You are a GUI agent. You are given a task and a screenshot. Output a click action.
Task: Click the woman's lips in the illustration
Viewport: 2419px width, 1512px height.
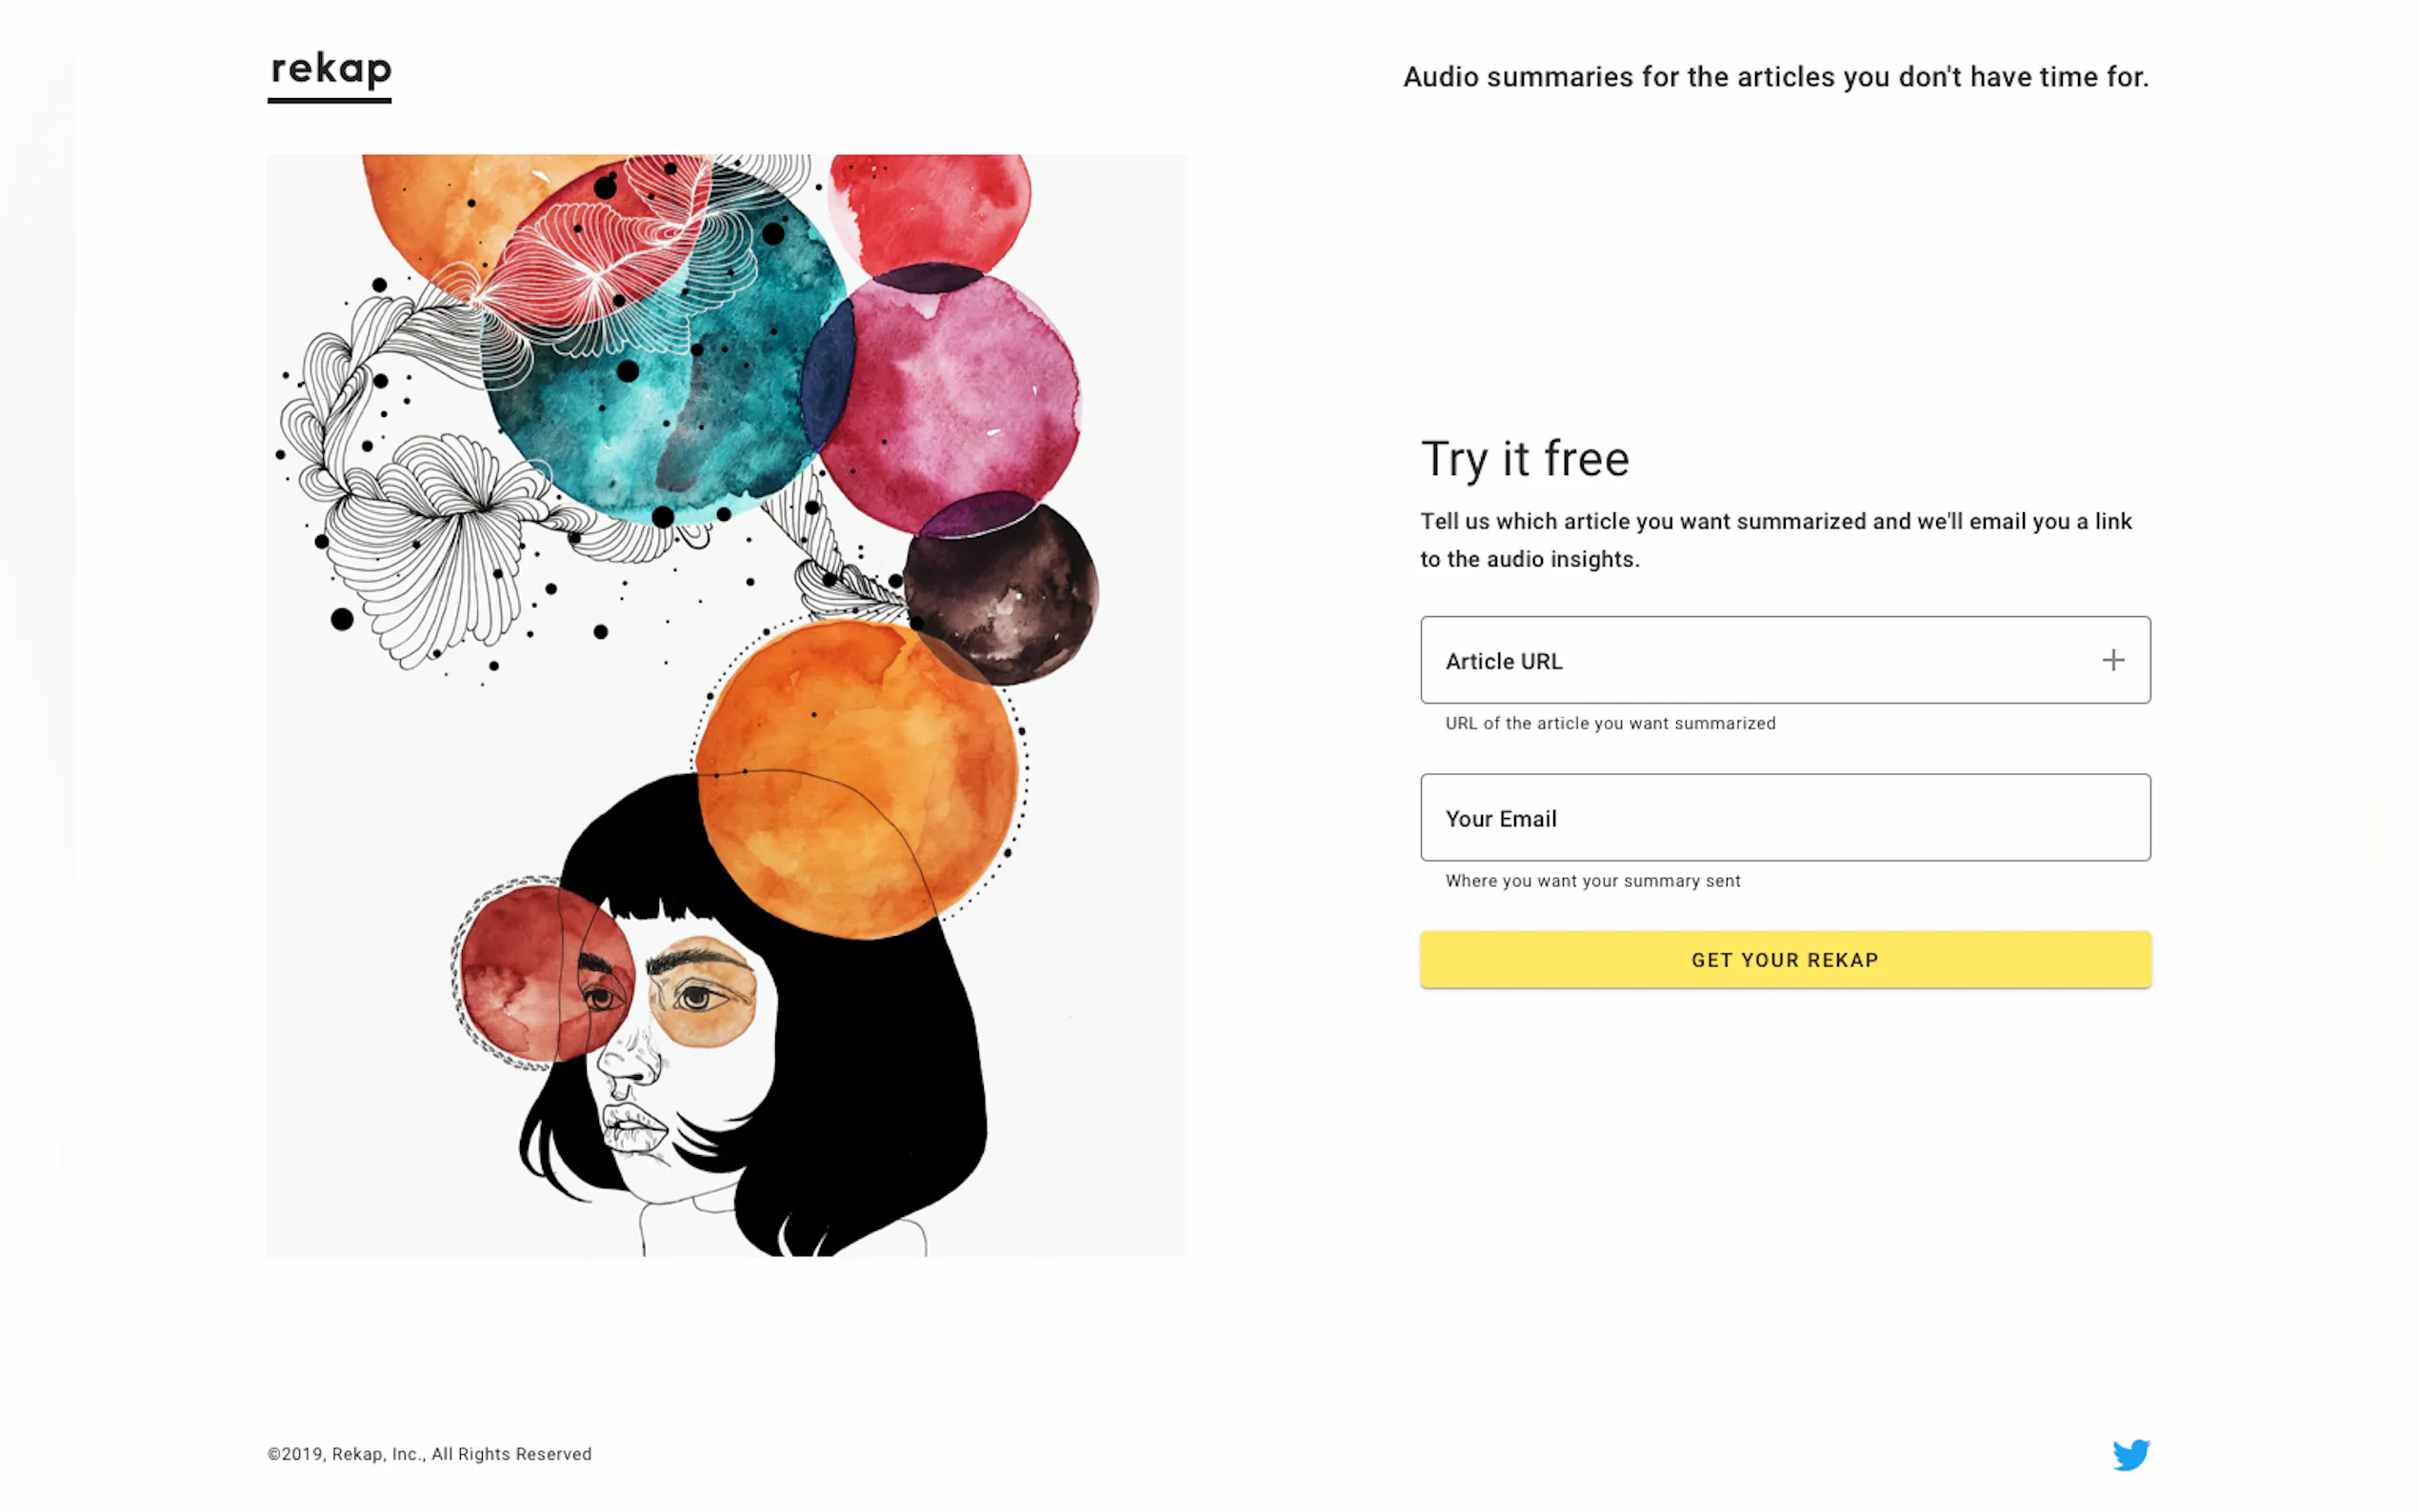point(633,1130)
